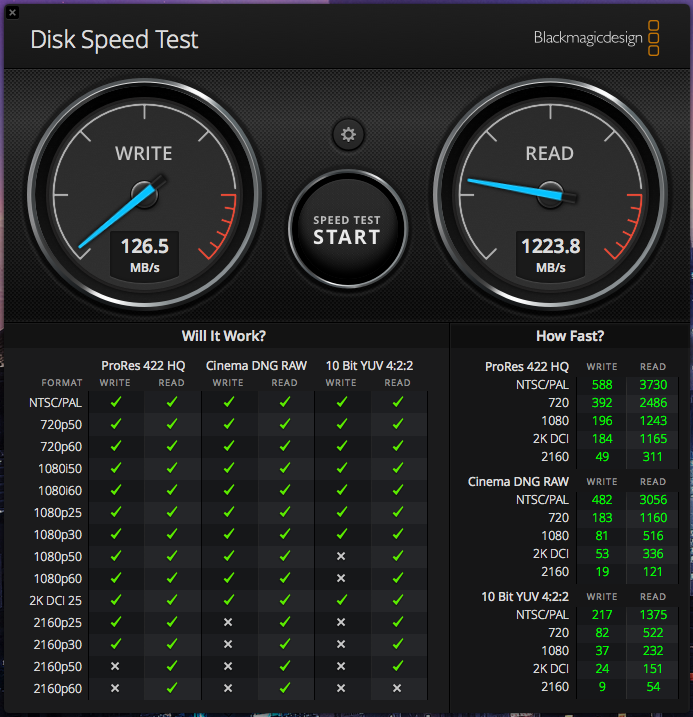Click ProRes 422 HQ write cross for 2160p50

[x=115, y=666]
